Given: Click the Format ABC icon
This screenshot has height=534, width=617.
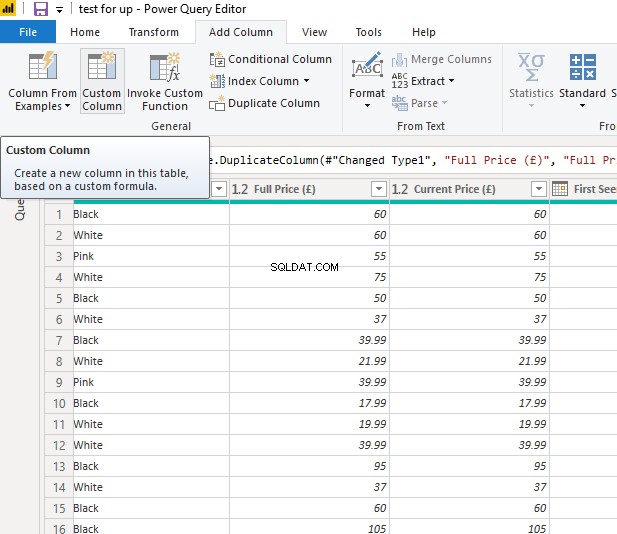Looking at the screenshot, I should coord(368,66).
